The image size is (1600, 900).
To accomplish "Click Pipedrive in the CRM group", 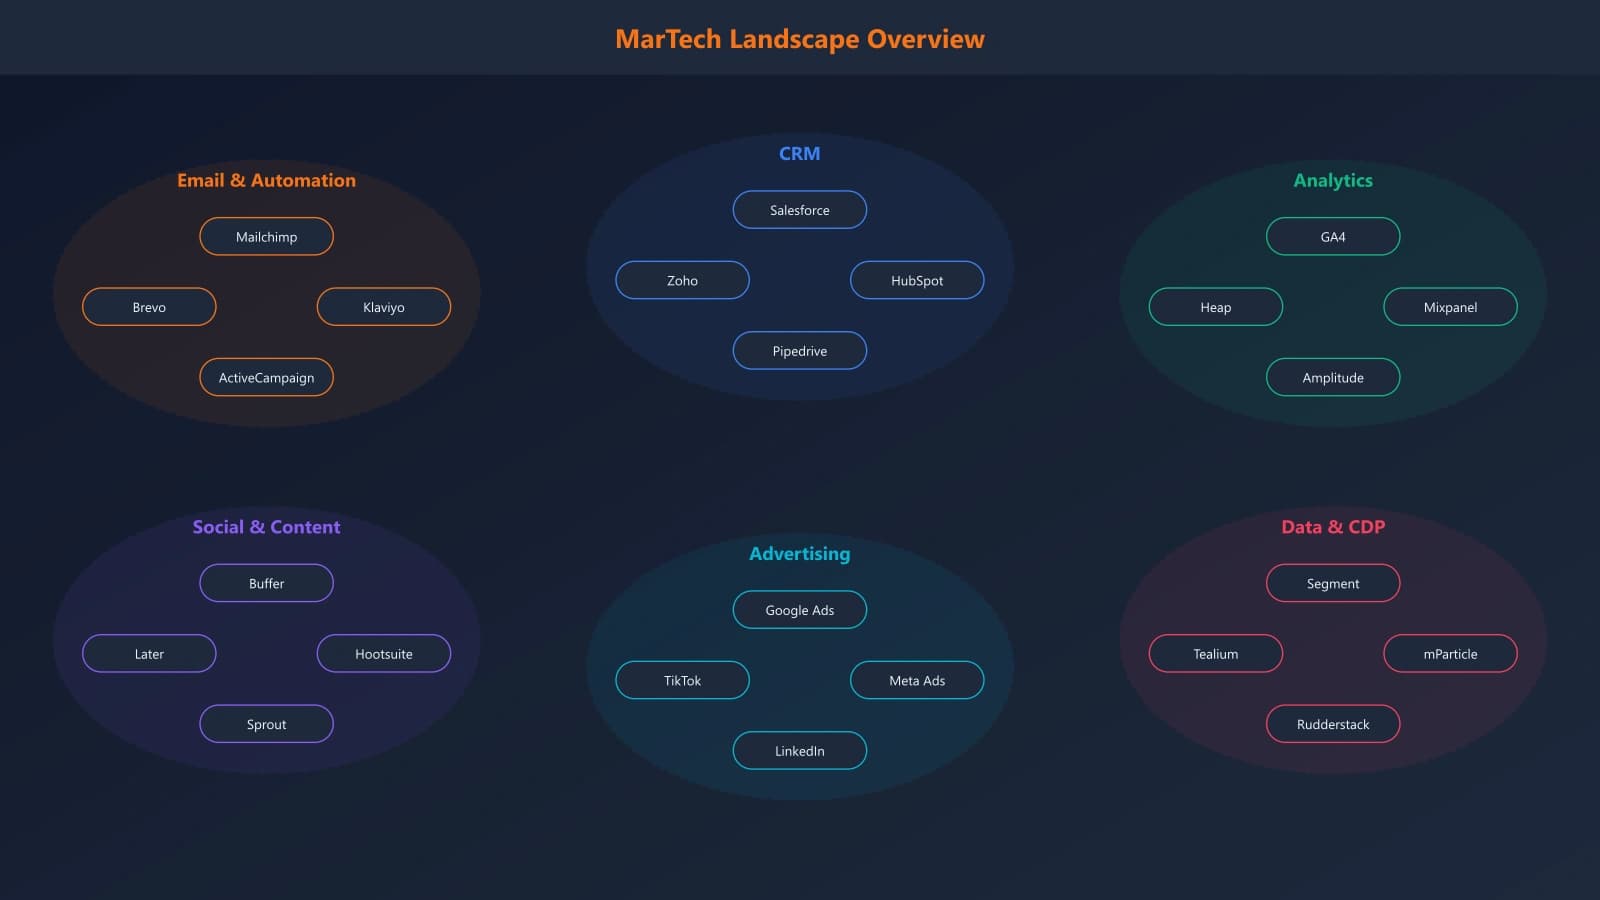I will [x=799, y=351].
